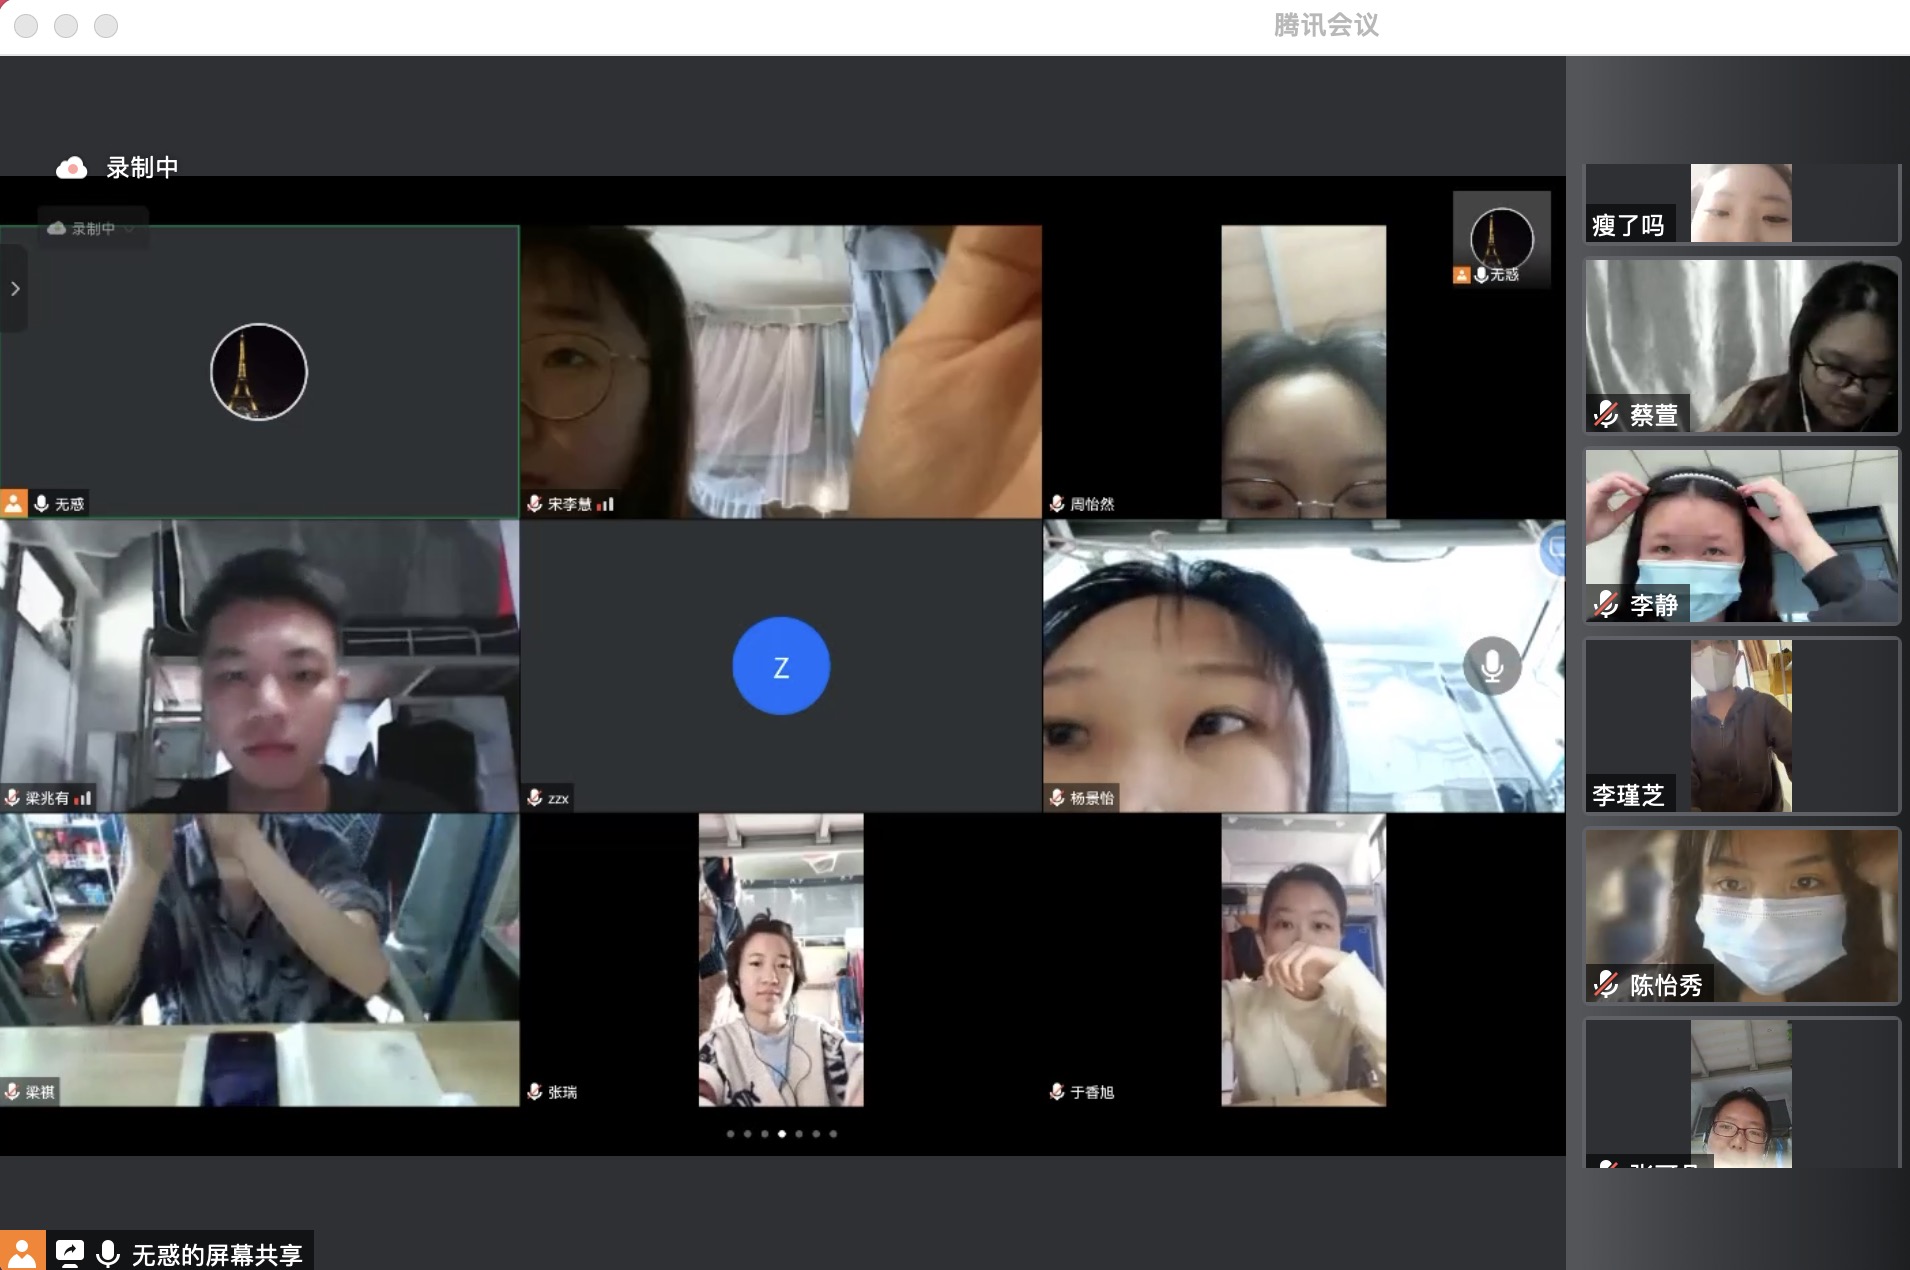Screen dimensions: 1910x1270
Task: Click the mic icon on 无惑's main video tile
Action: (40, 504)
